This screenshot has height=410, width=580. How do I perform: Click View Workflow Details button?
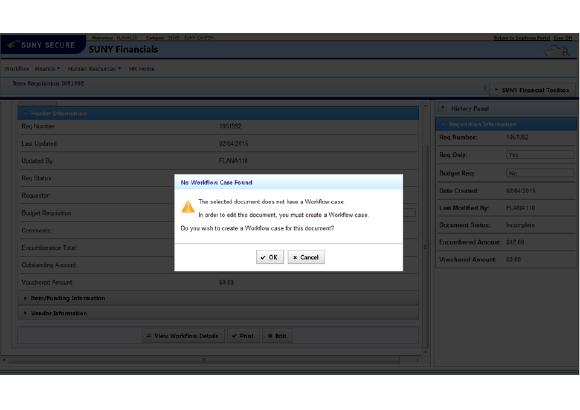[x=183, y=336]
